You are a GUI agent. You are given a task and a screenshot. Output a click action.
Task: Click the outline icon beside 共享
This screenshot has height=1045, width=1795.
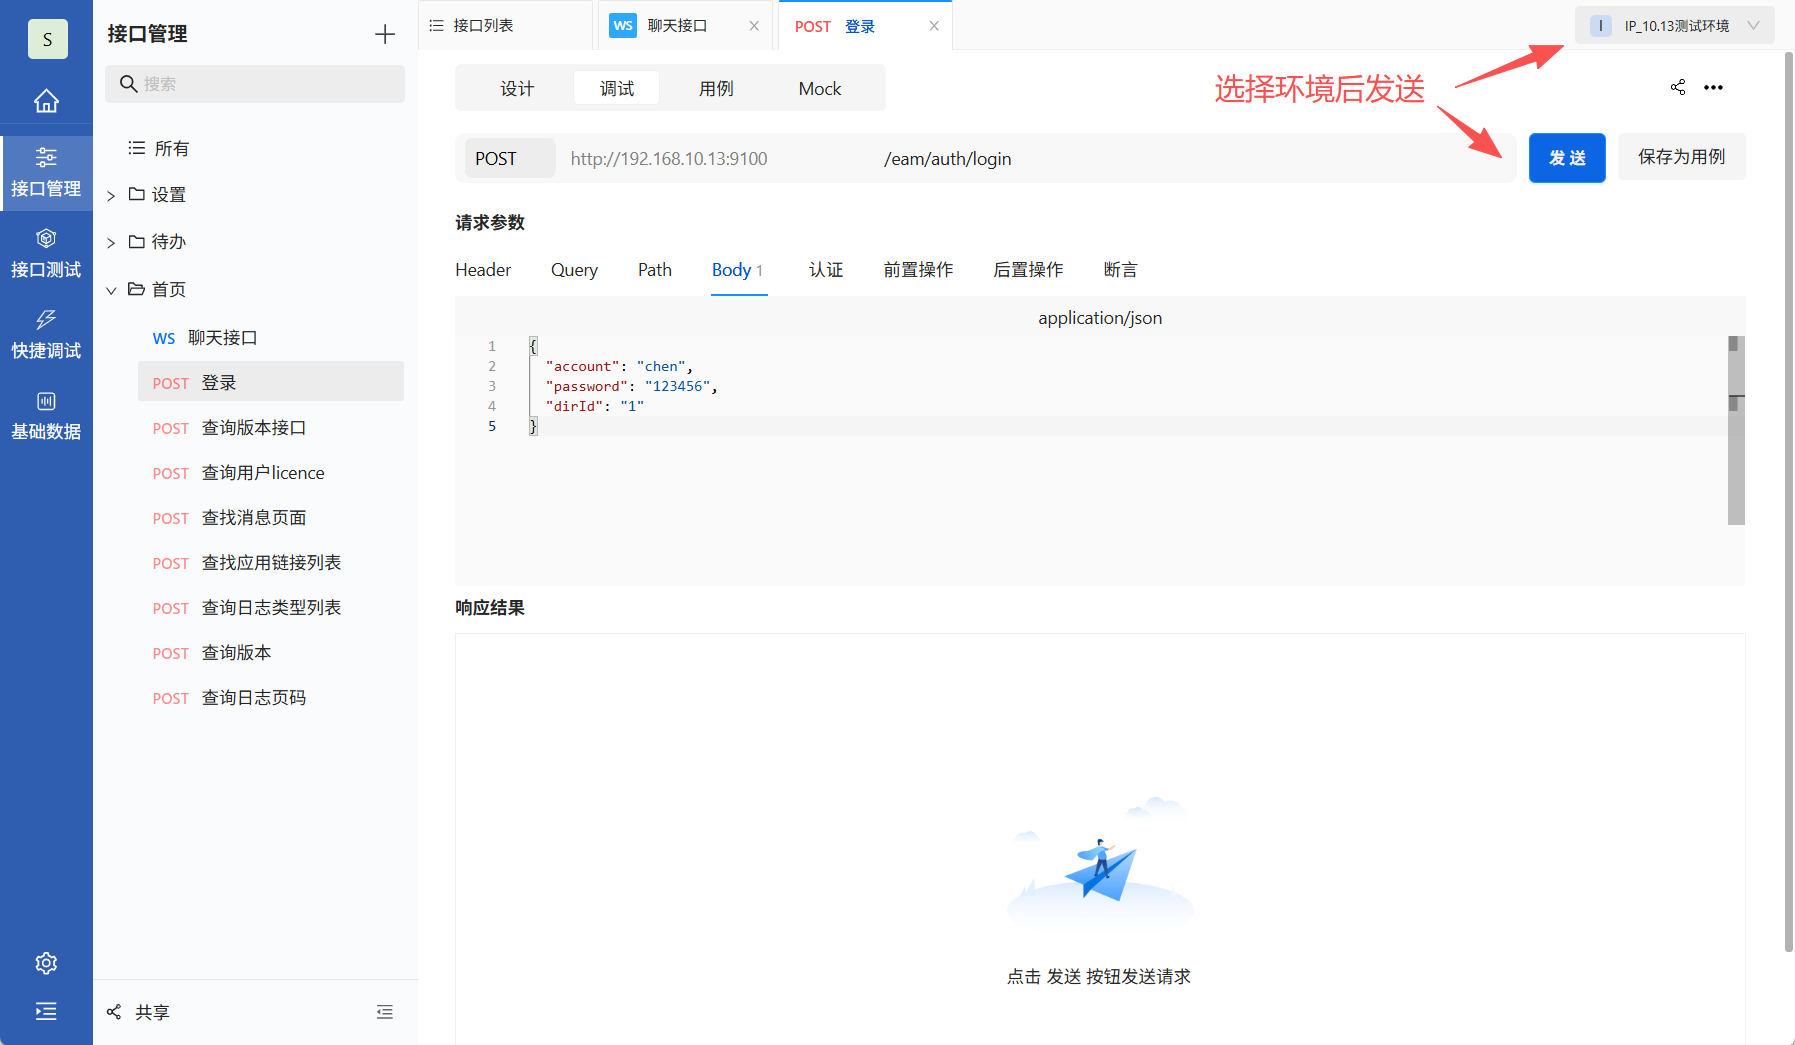click(x=385, y=1011)
